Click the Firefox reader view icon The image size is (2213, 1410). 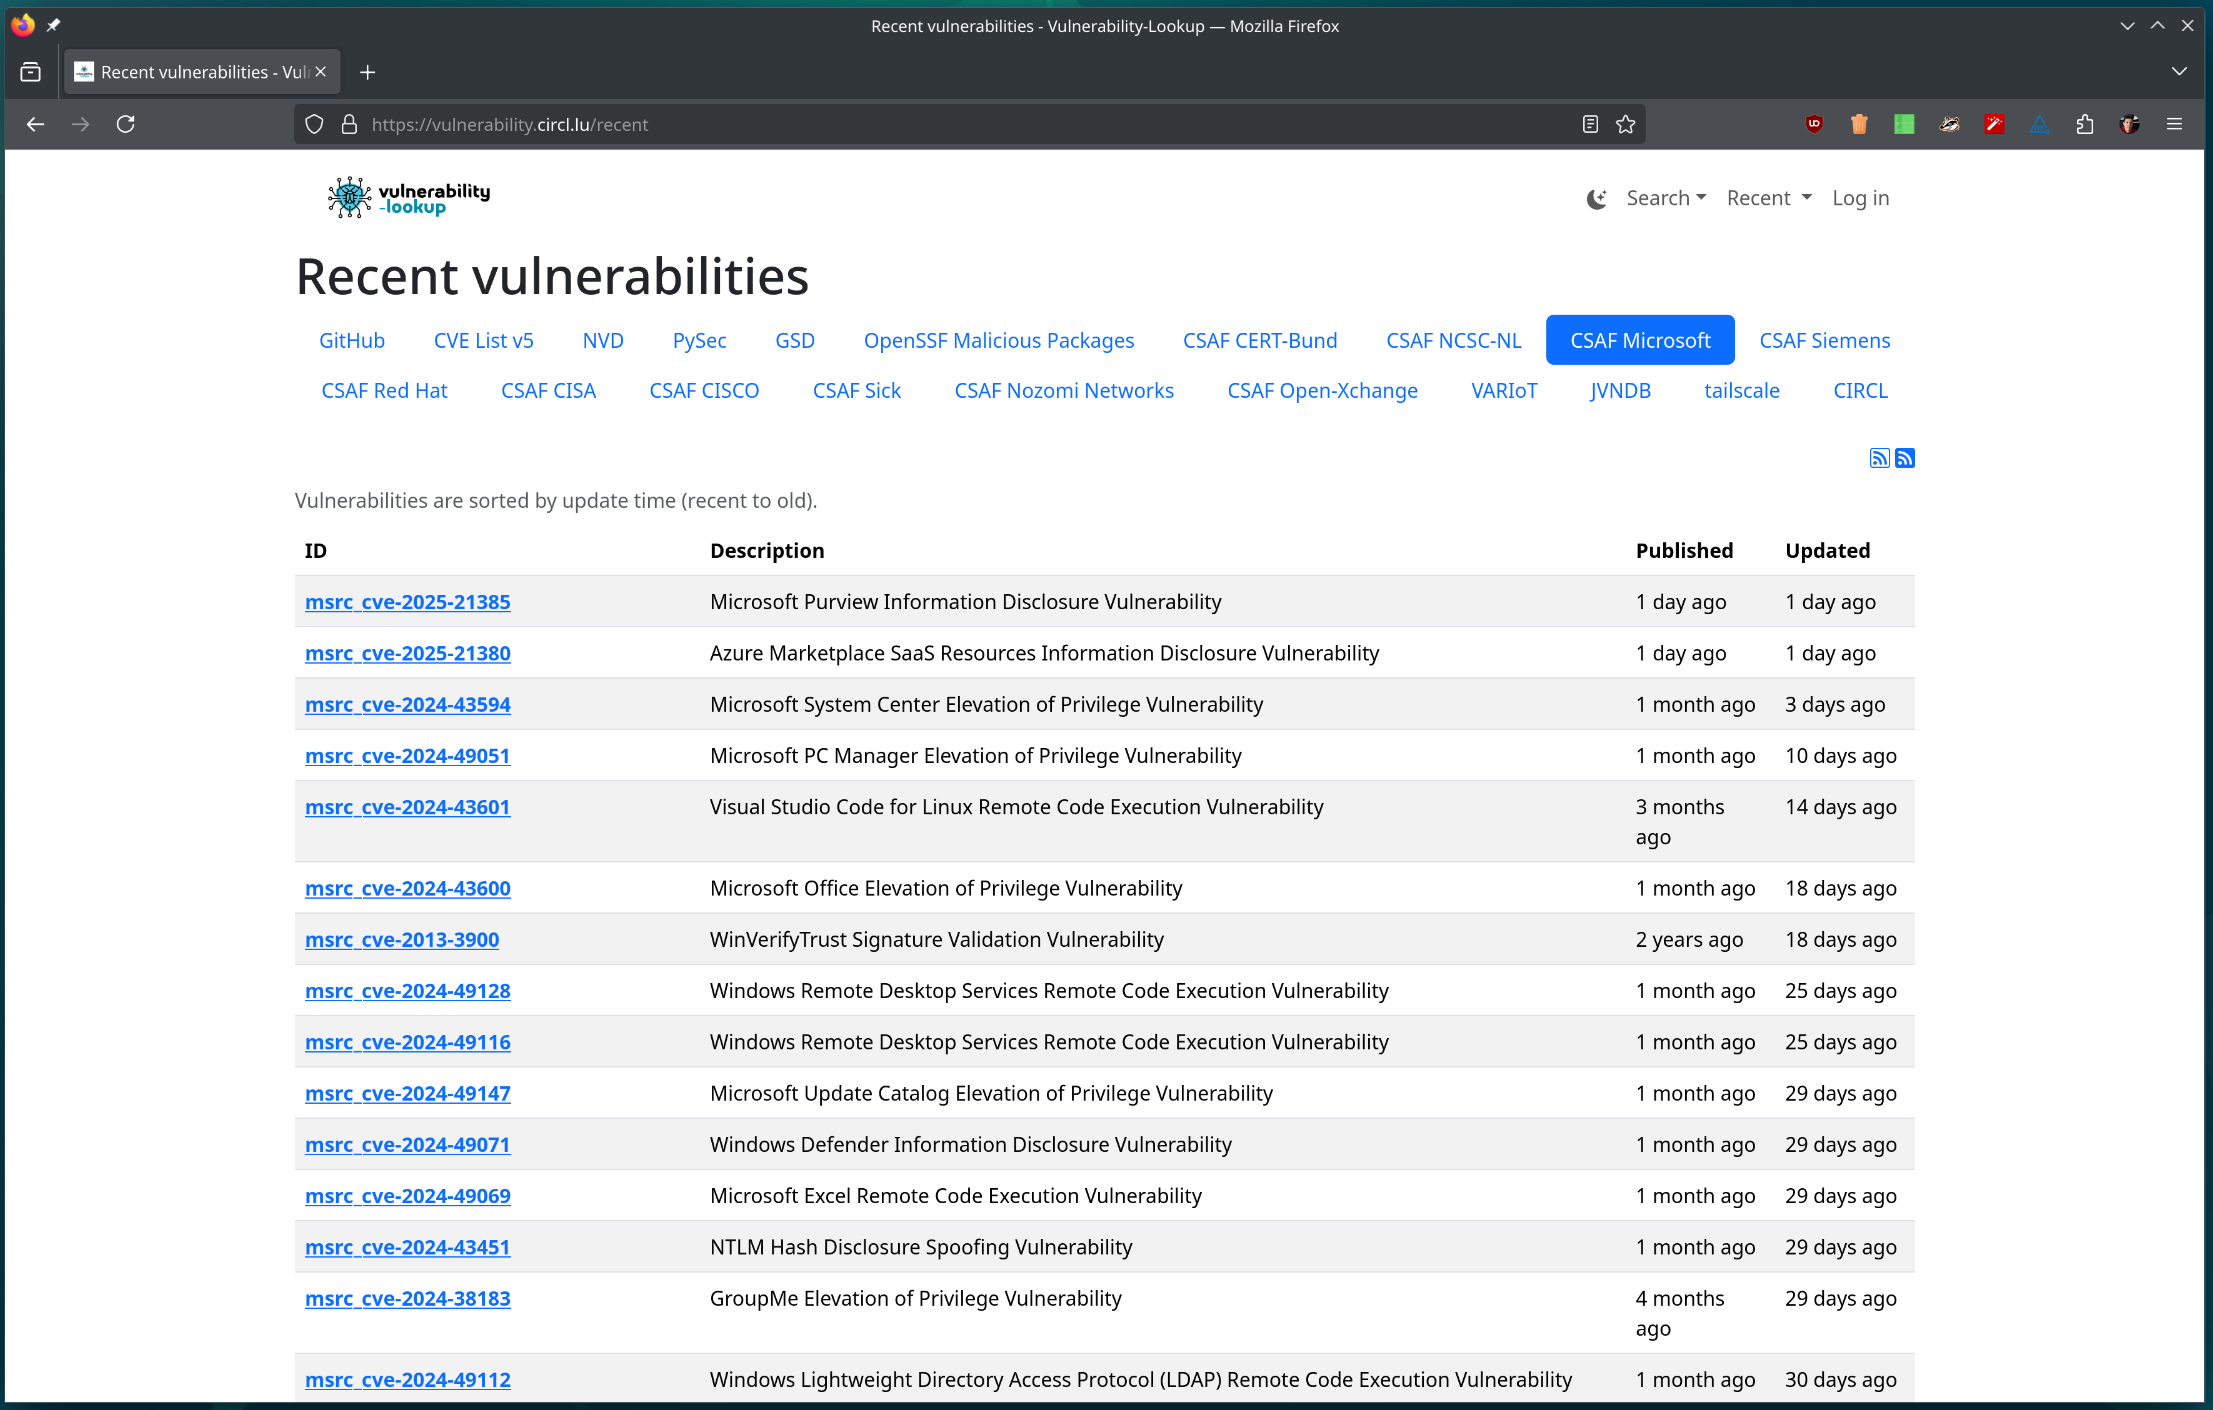click(x=1590, y=124)
